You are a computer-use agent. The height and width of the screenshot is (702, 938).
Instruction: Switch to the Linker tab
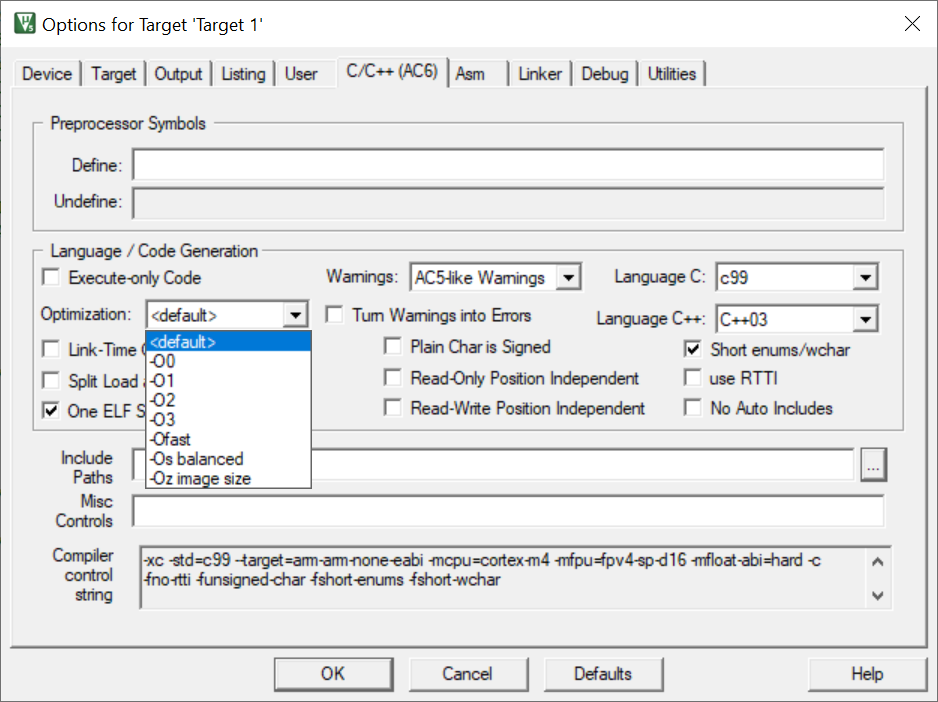(x=540, y=74)
